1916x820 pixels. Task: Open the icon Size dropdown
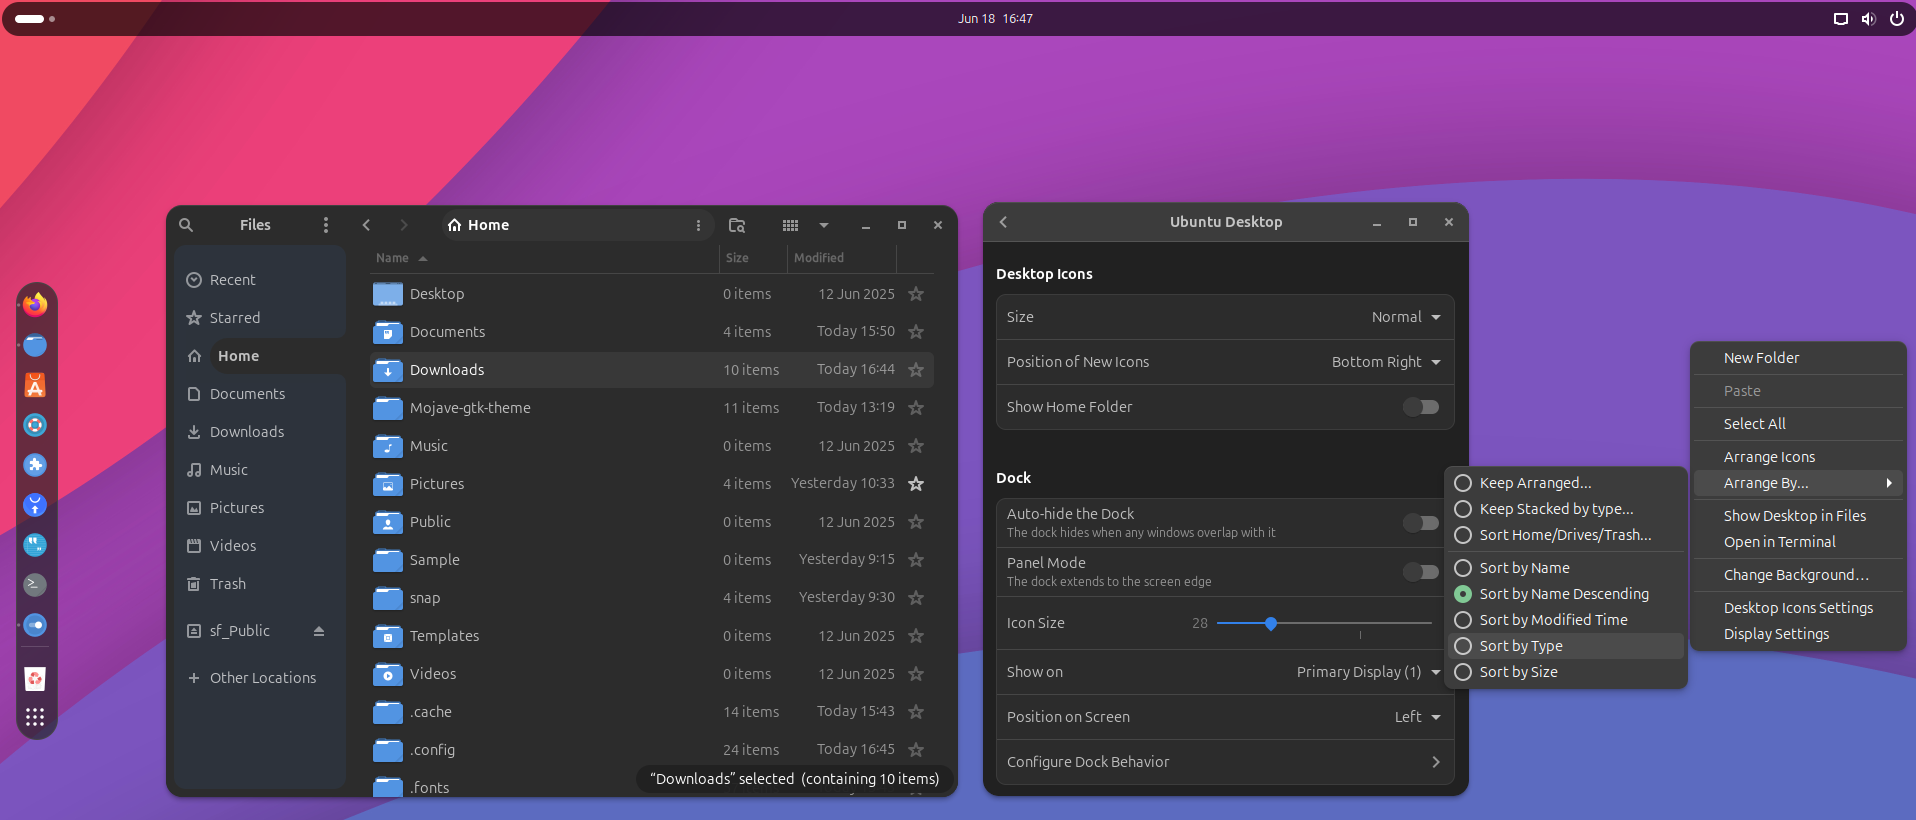coord(1406,317)
